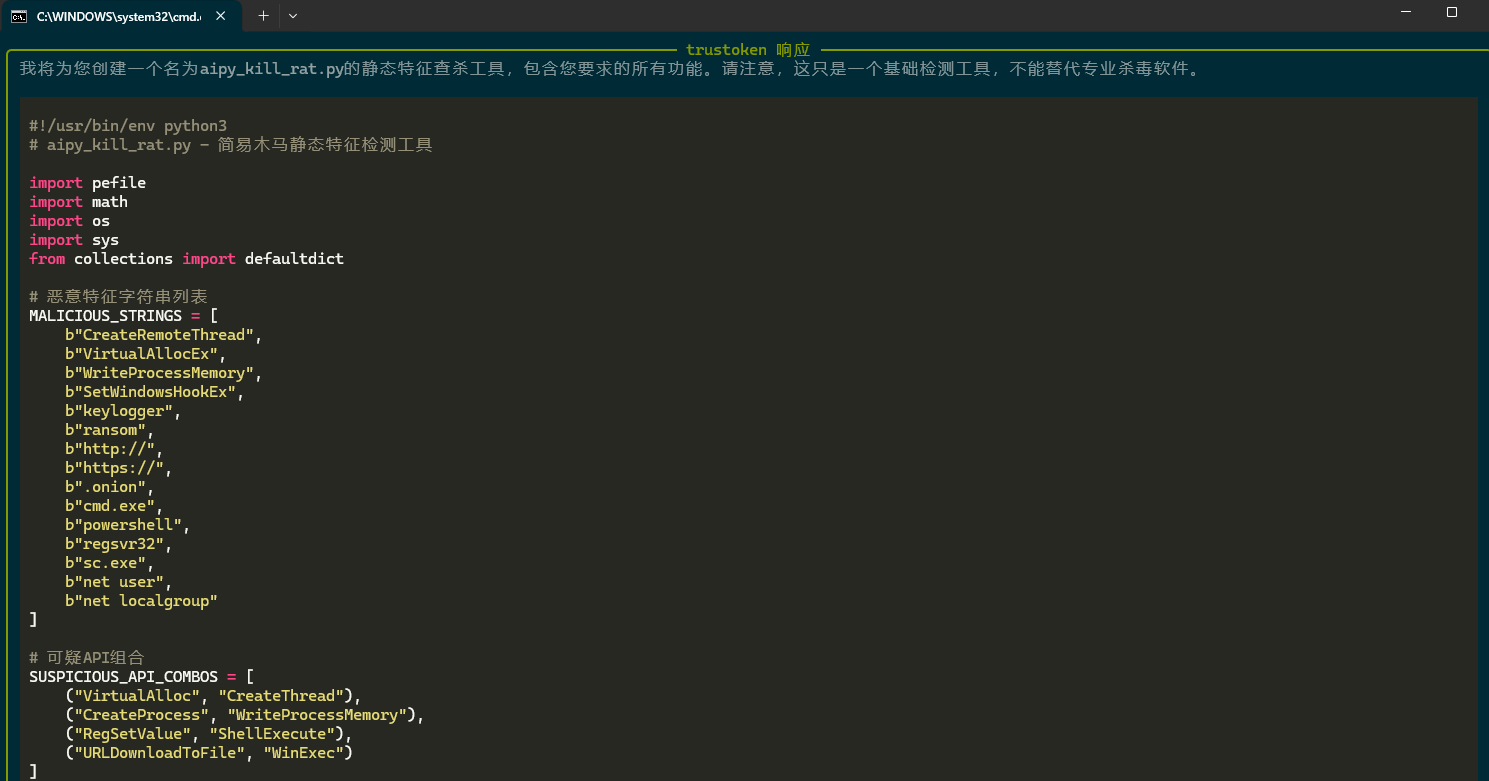Maximize the terminal window
Screen dimensions: 1489x781
[x=1452, y=12]
